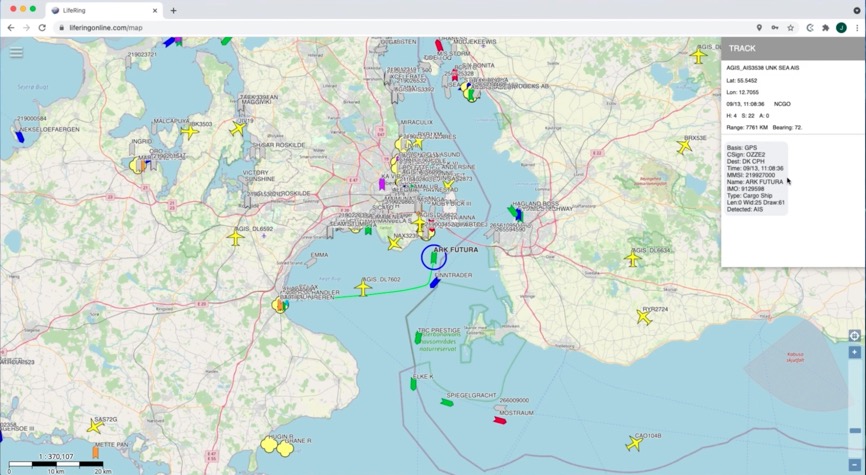
Task: Select the TBC PRESTIGE green ship marker
Action: coord(418,338)
